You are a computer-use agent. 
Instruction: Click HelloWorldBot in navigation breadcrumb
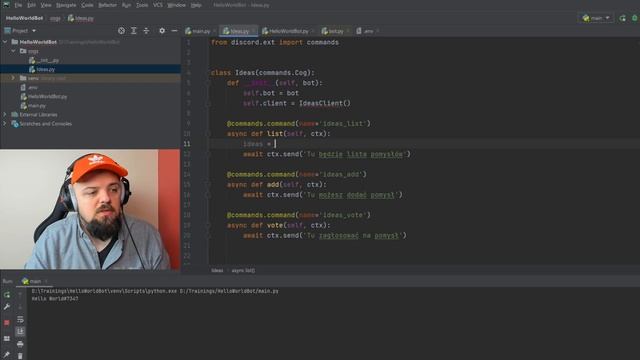click(24, 18)
